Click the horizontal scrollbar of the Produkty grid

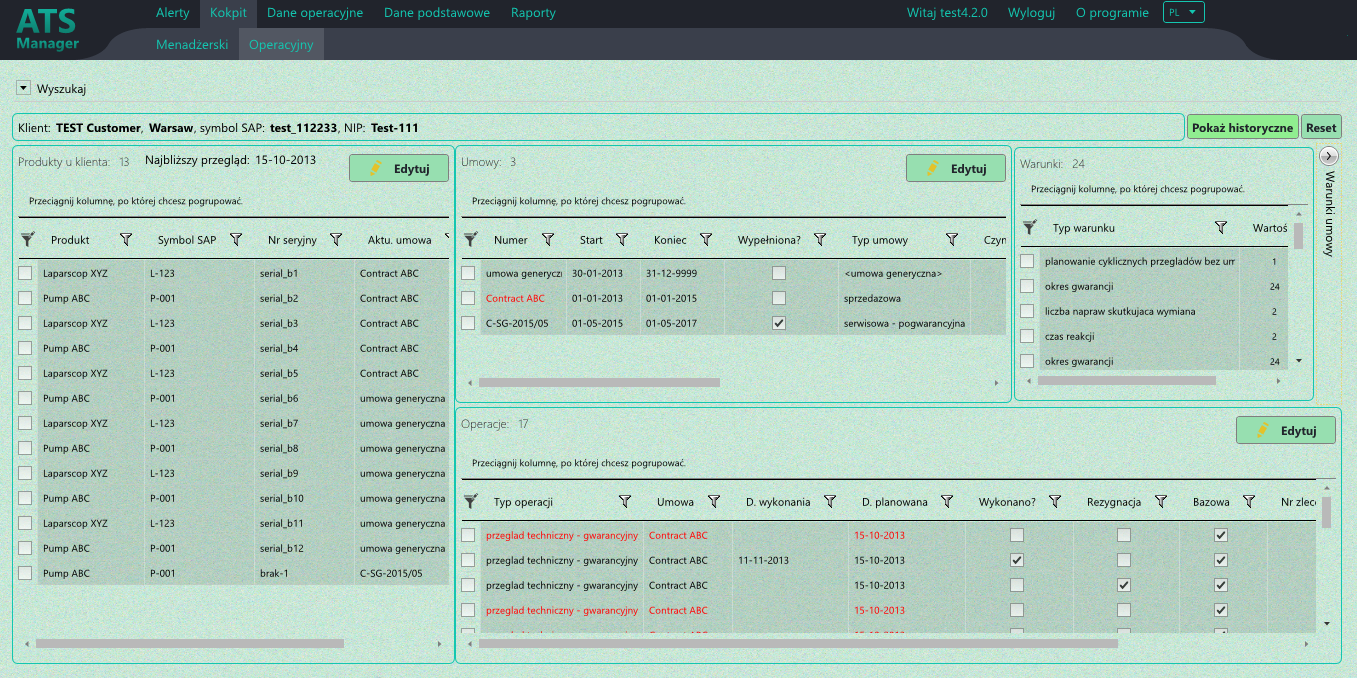[x=190, y=644]
